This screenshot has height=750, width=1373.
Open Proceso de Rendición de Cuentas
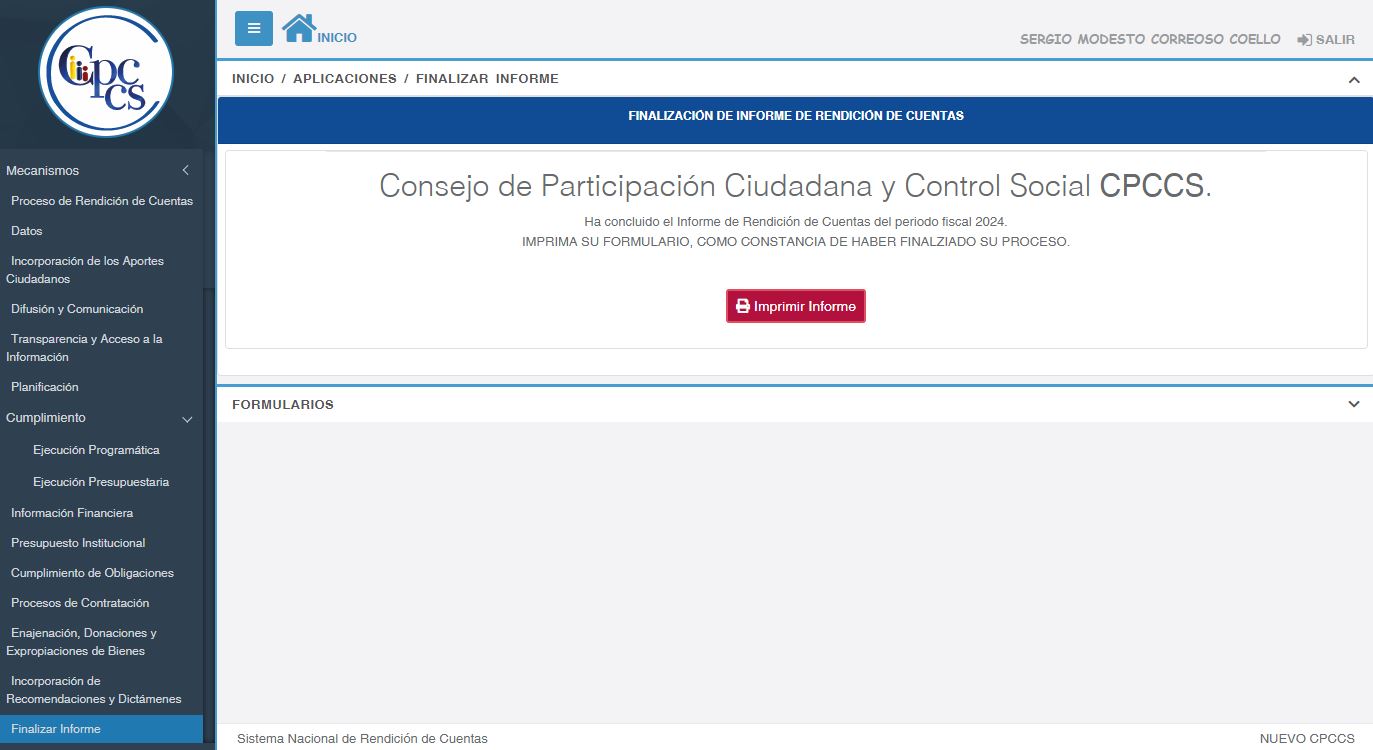point(102,201)
